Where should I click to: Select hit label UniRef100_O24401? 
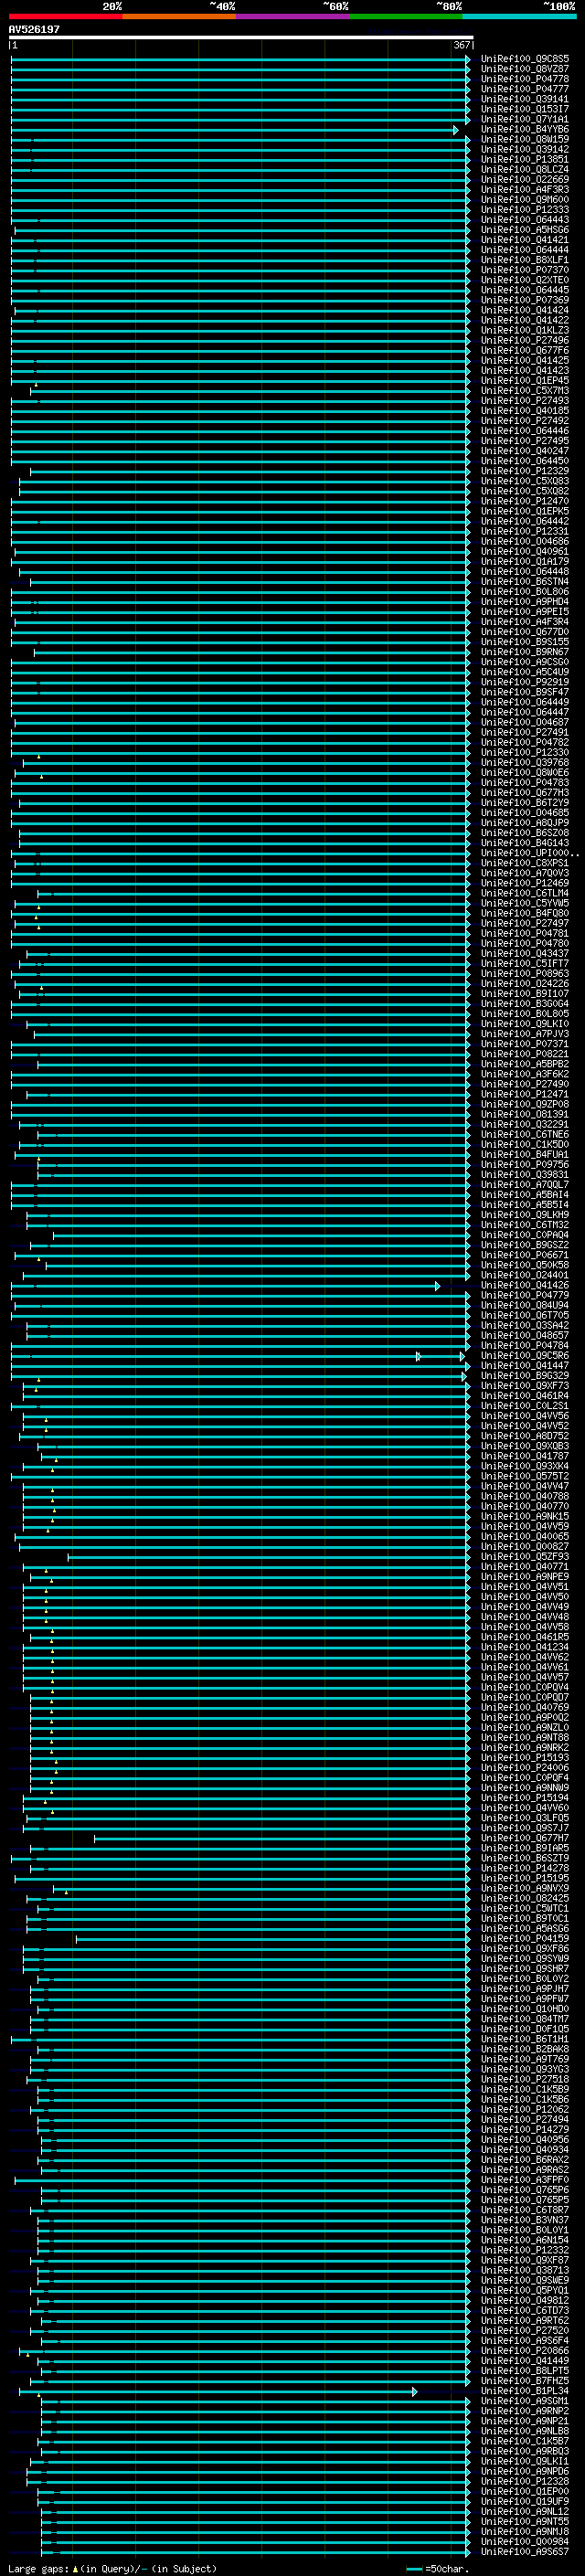tap(524, 1275)
